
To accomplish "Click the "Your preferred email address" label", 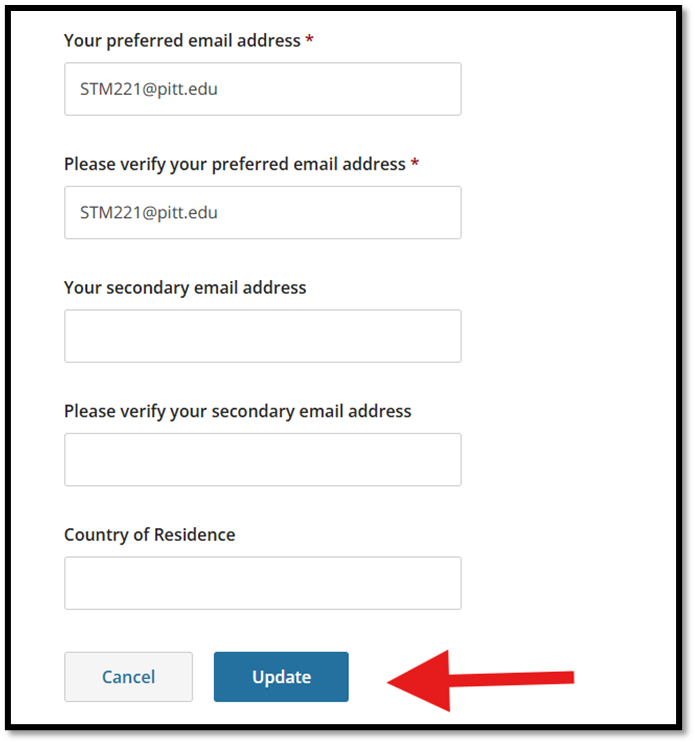I will 182,41.
